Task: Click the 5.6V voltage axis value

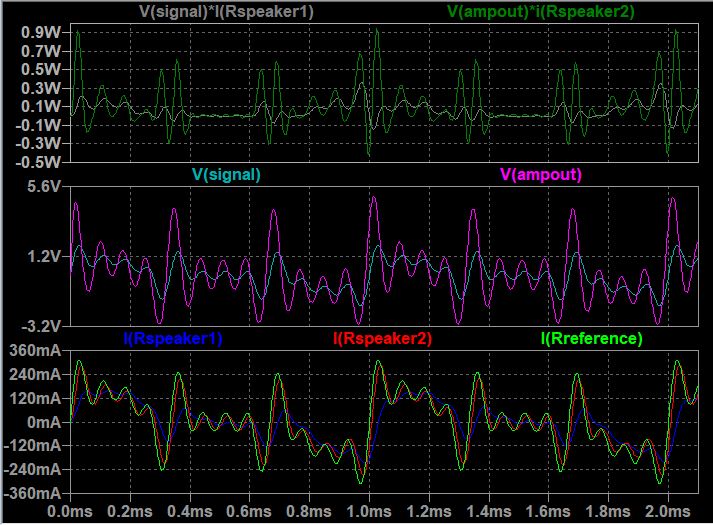Action: pyautogui.click(x=44, y=186)
